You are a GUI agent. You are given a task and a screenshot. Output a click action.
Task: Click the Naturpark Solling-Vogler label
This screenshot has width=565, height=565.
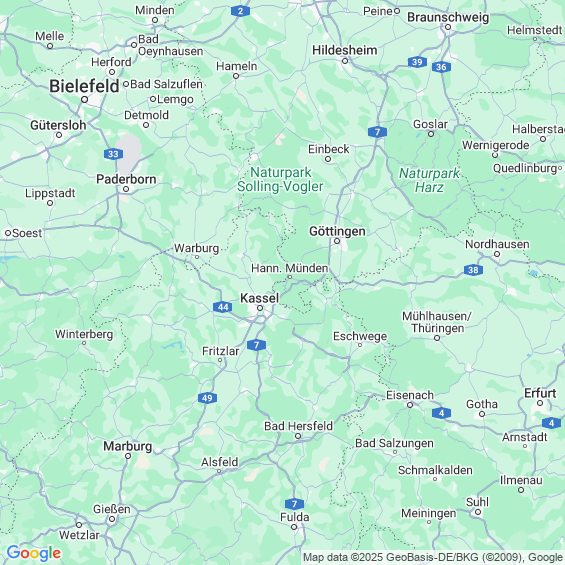(x=280, y=179)
